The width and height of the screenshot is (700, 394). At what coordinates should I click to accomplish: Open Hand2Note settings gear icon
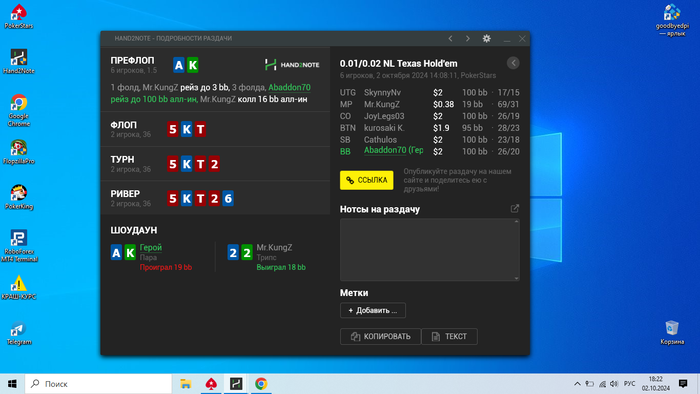pyautogui.click(x=487, y=38)
